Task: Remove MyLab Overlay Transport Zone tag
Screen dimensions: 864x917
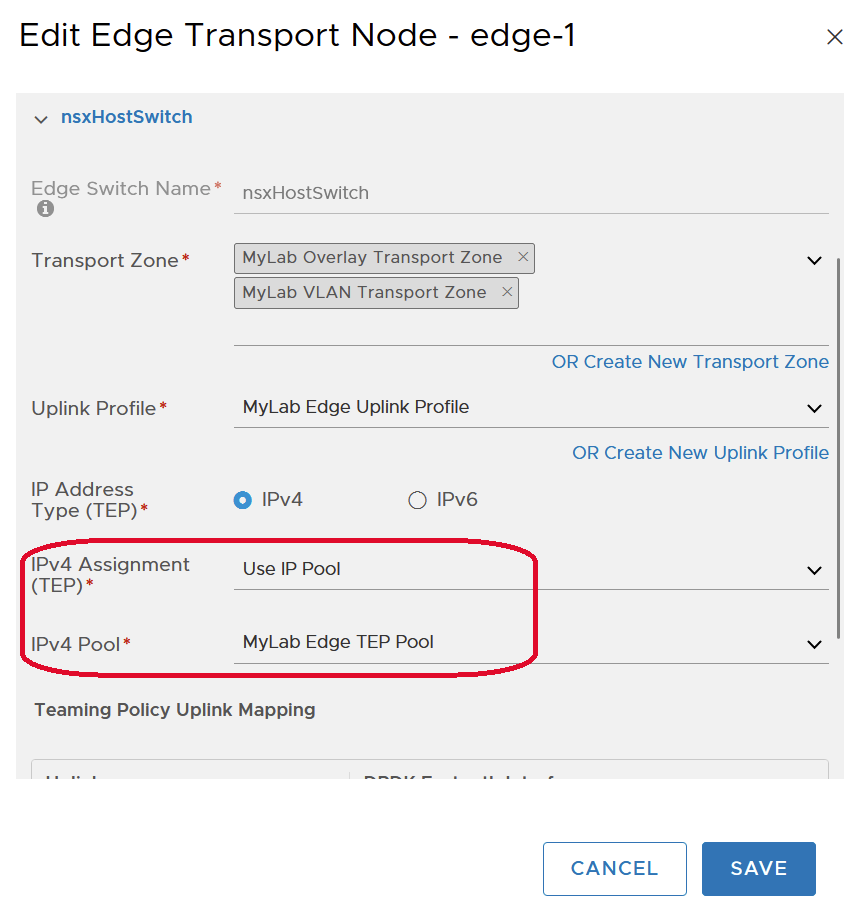Action: pos(523,257)
